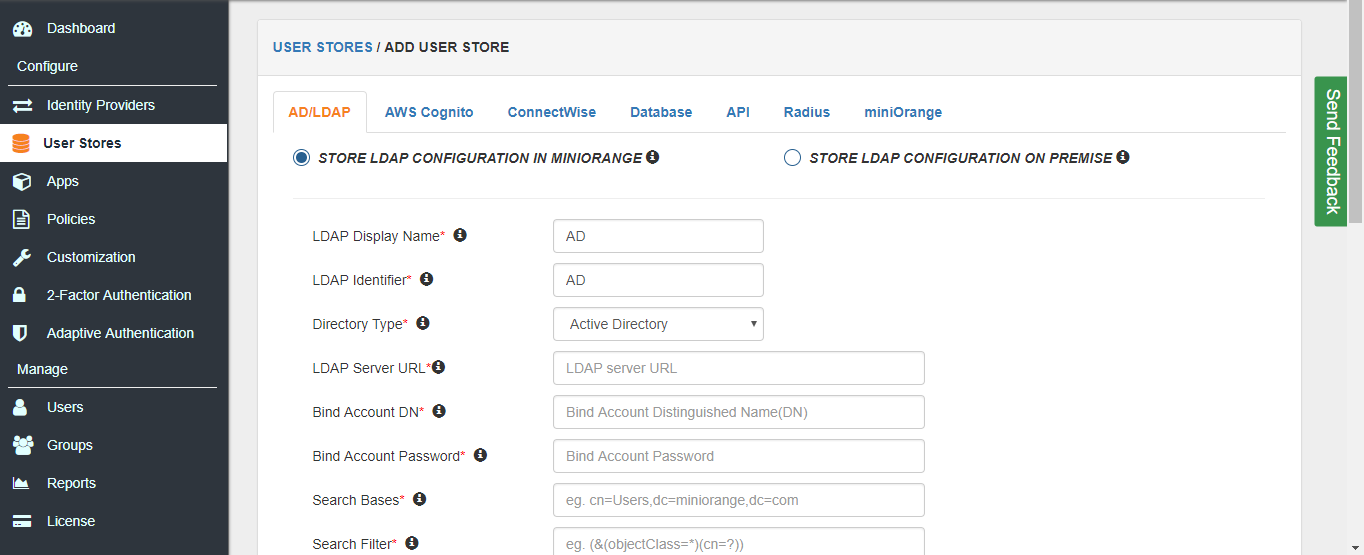Click info icon beside Store LDAP Configuration in miniOrange
The image size is (1364, 555).
click(x=653, y=157)
